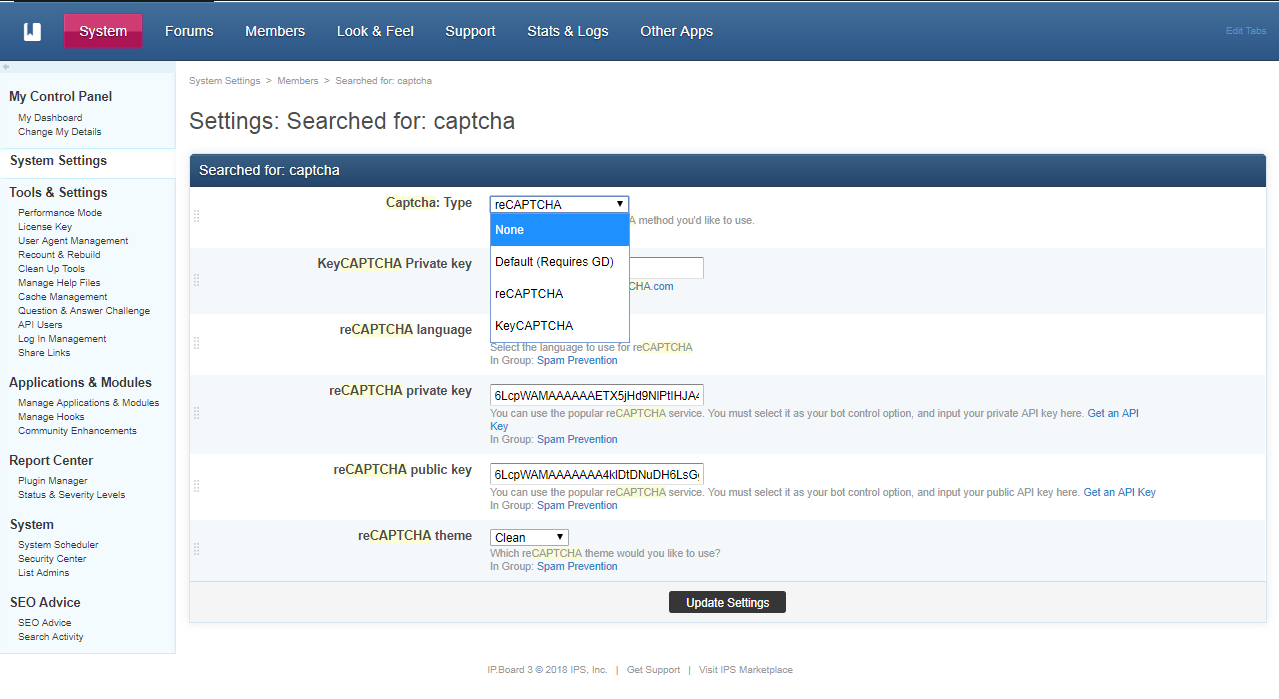This screenshot has height=699, width=1279.
Task: Open User Agent Management in the sidebar
Action: (73, 241)
